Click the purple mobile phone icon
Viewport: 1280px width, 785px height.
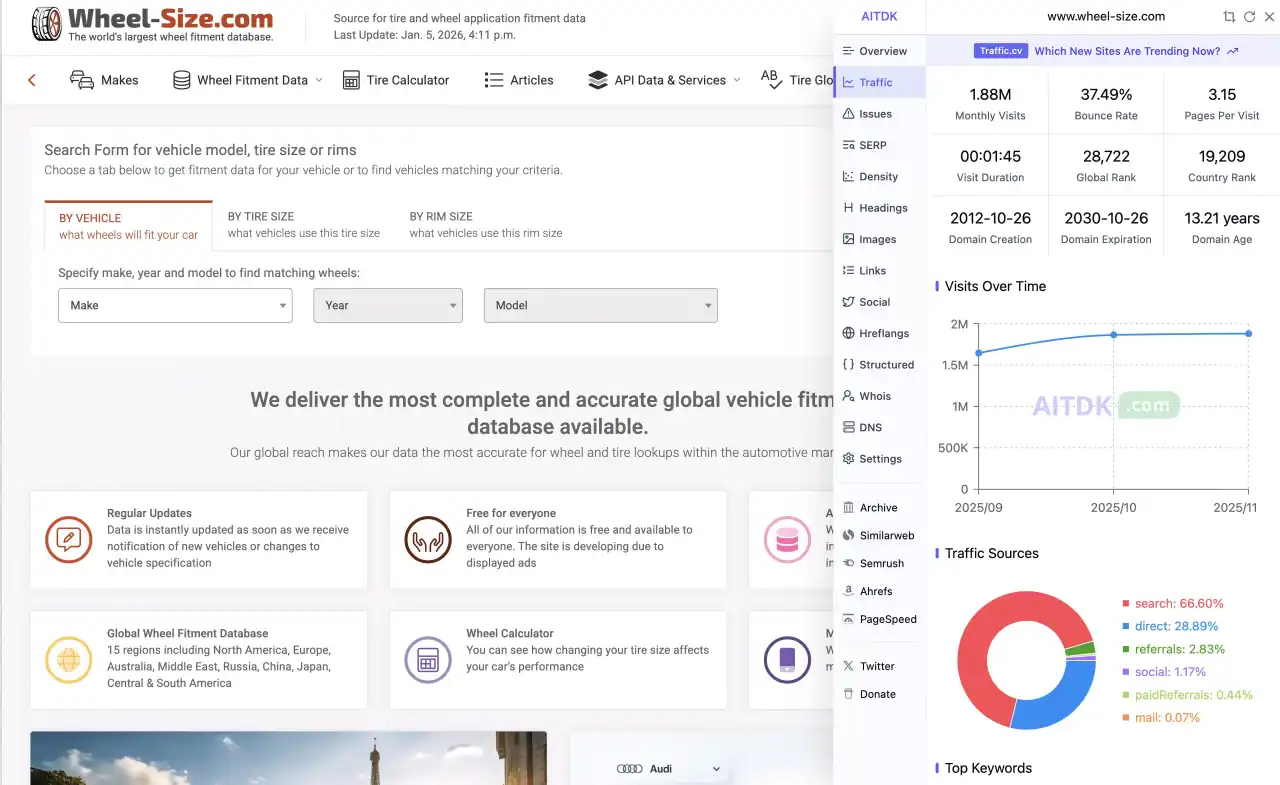[x=787, y=660]
